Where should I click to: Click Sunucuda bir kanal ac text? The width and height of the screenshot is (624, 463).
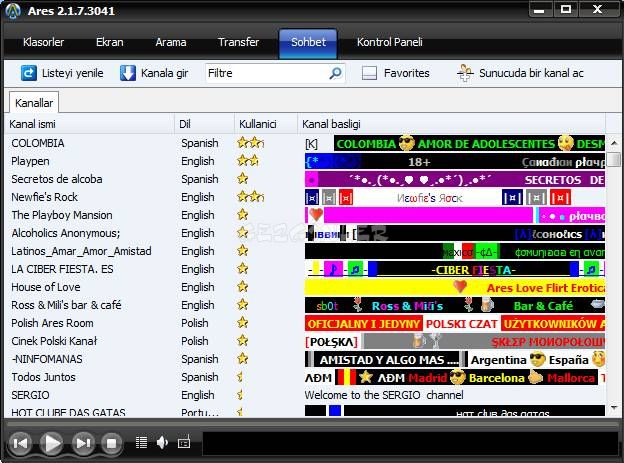tap(531, 73)
